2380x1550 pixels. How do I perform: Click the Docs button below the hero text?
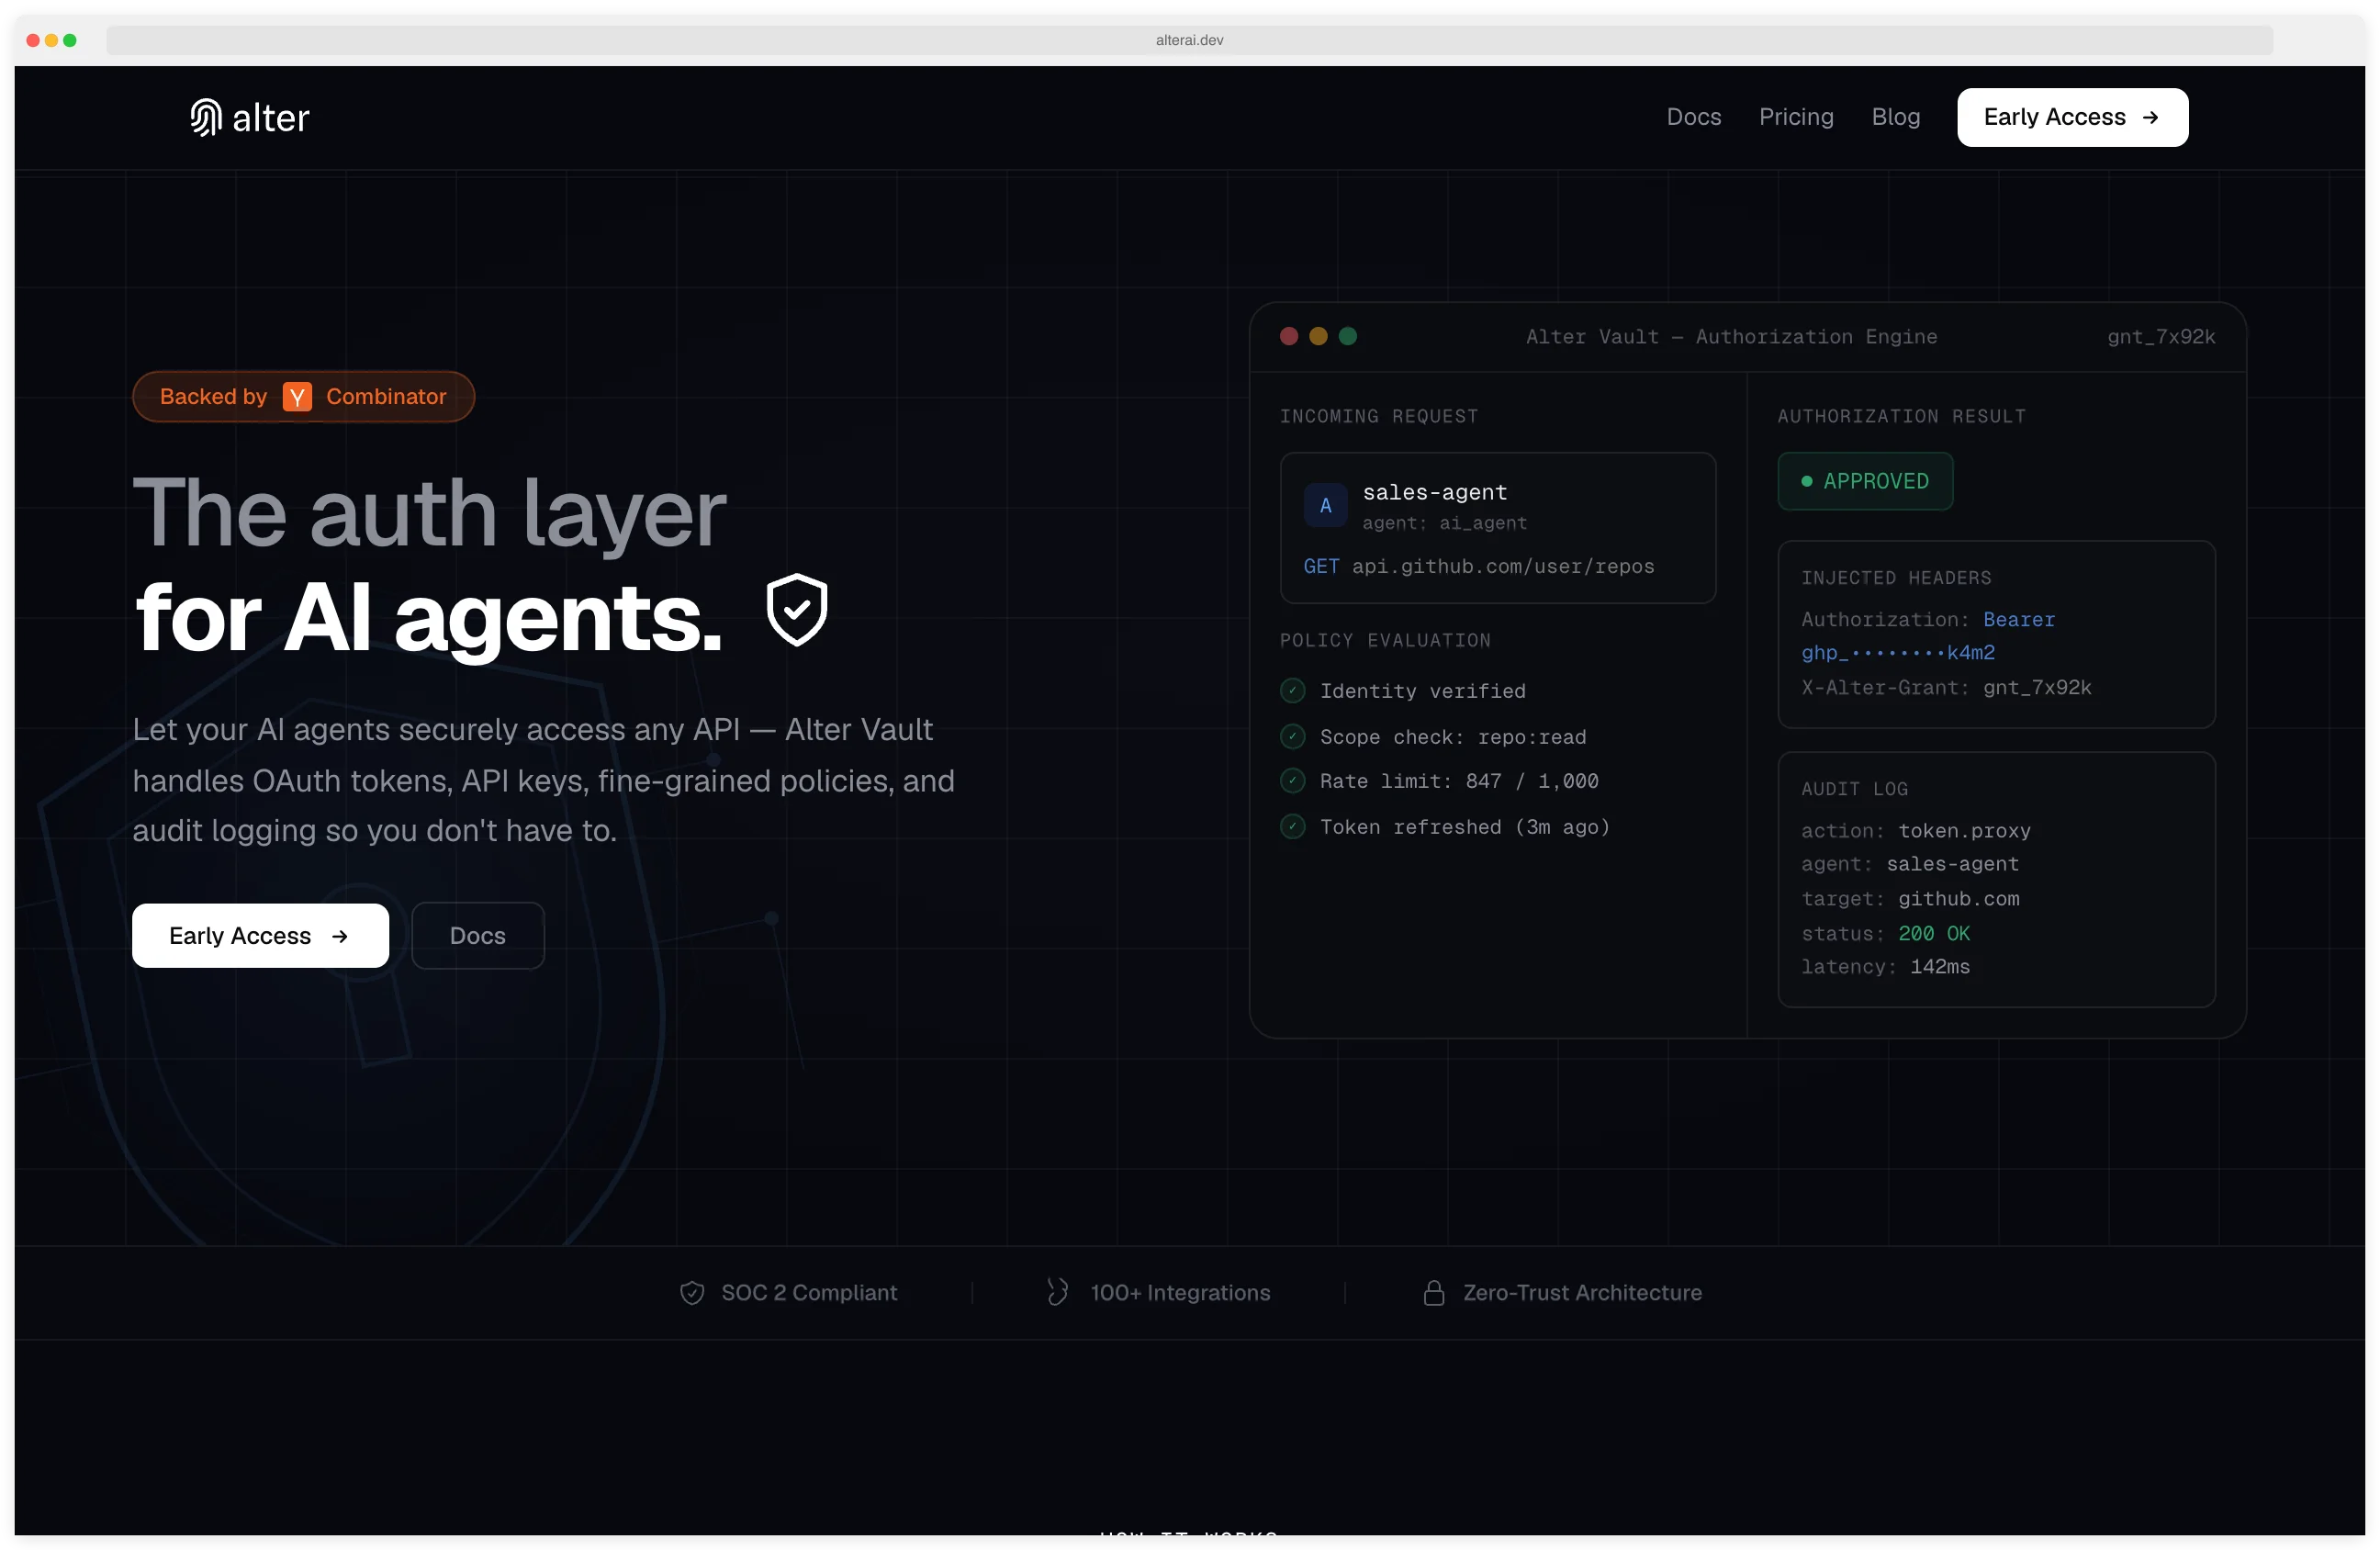[477, 936]
